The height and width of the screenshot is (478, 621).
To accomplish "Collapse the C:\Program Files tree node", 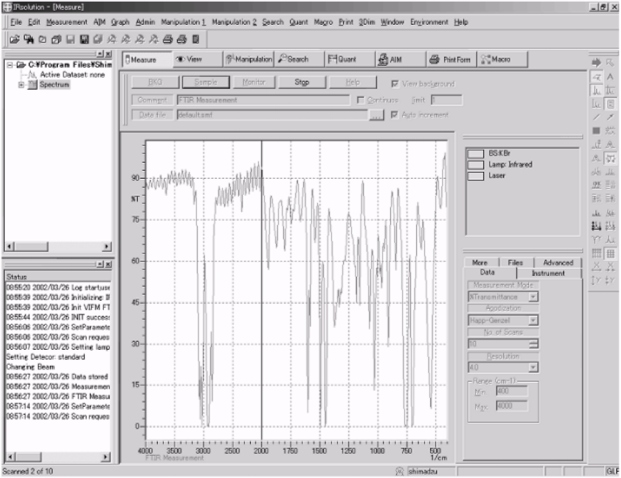I will click(10, 65).
